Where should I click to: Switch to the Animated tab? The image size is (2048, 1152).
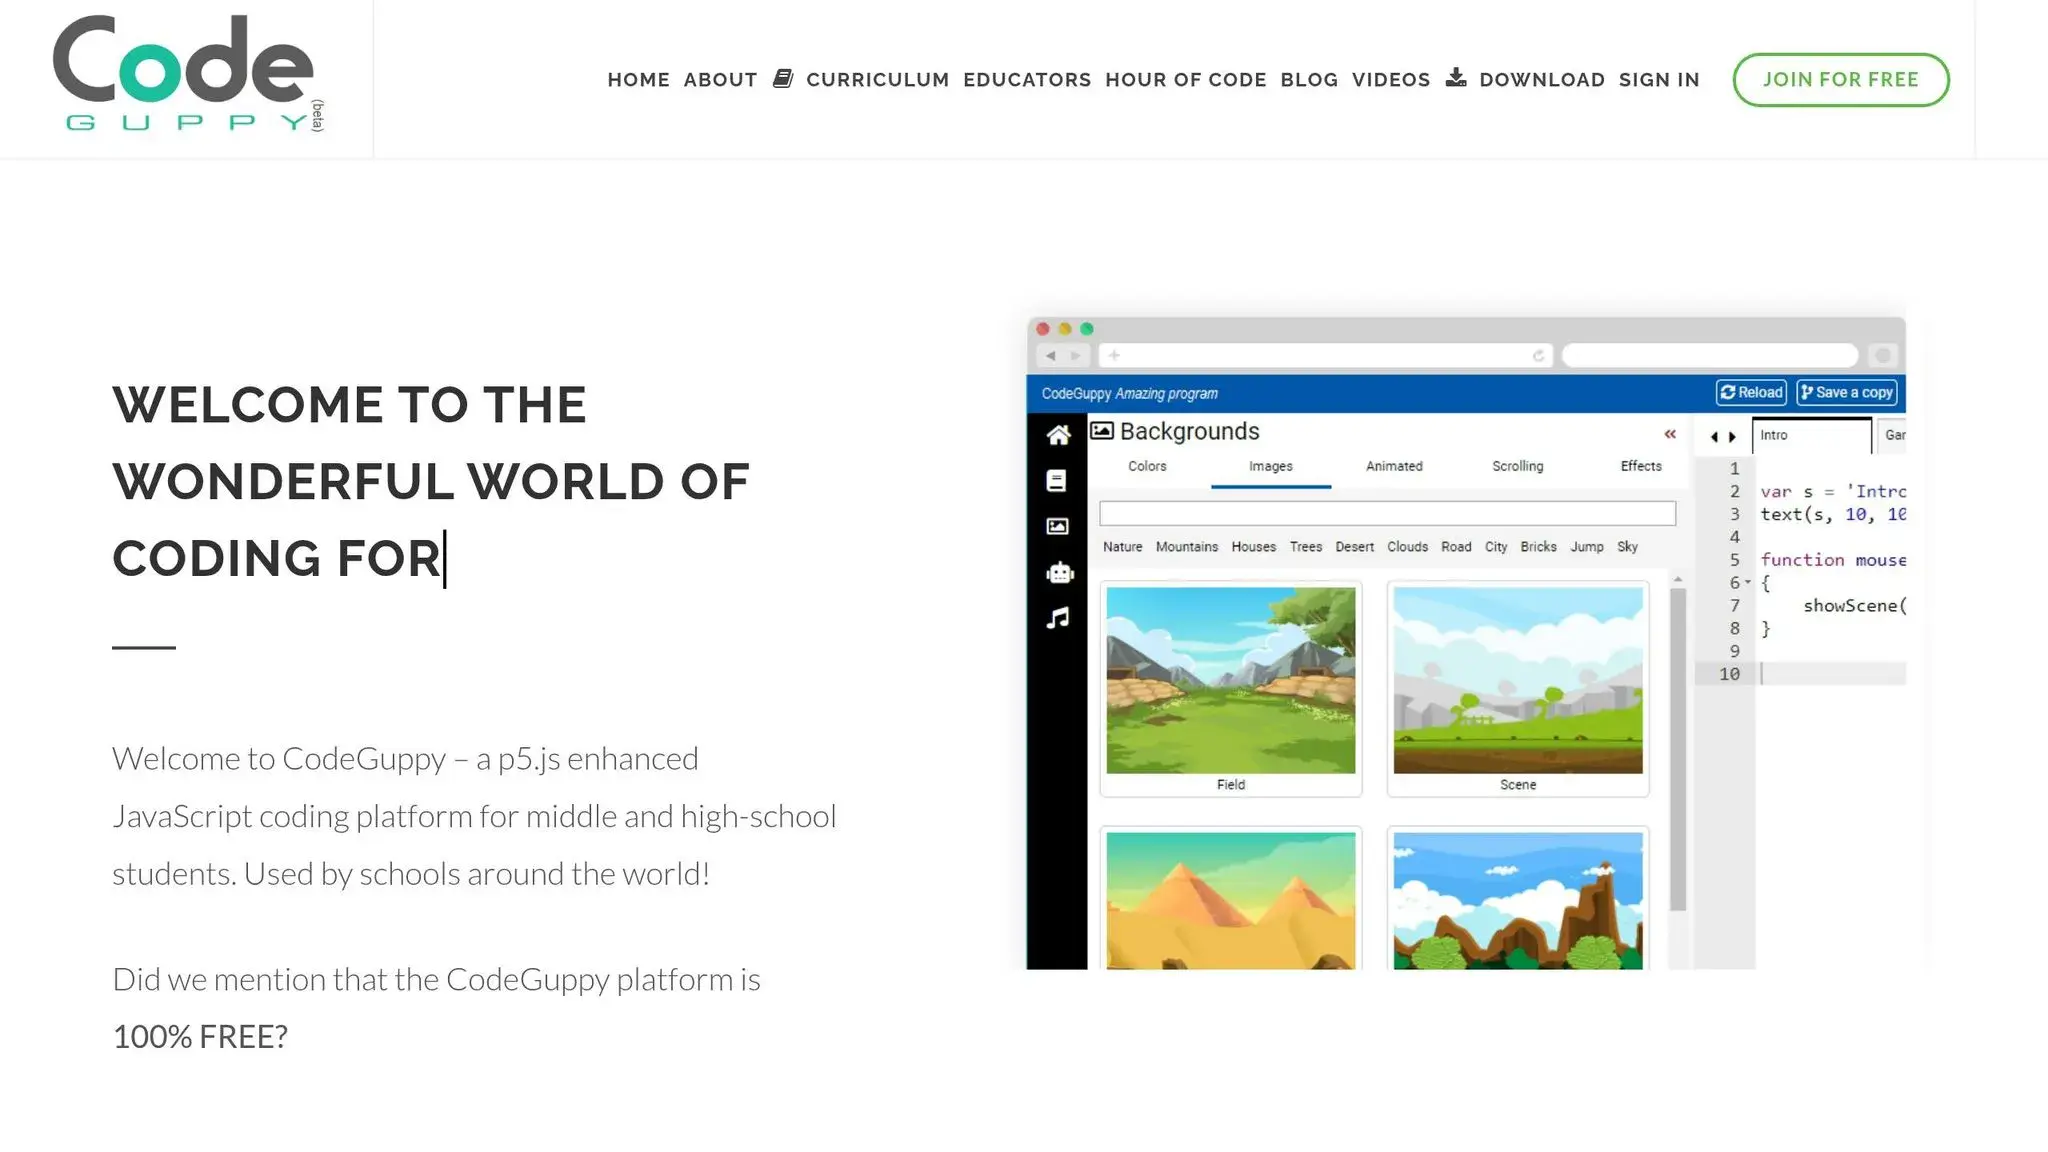(1394, 466)
